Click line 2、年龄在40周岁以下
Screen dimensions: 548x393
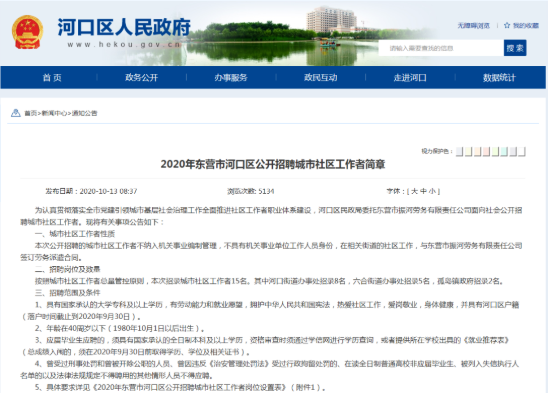(120, 328)
